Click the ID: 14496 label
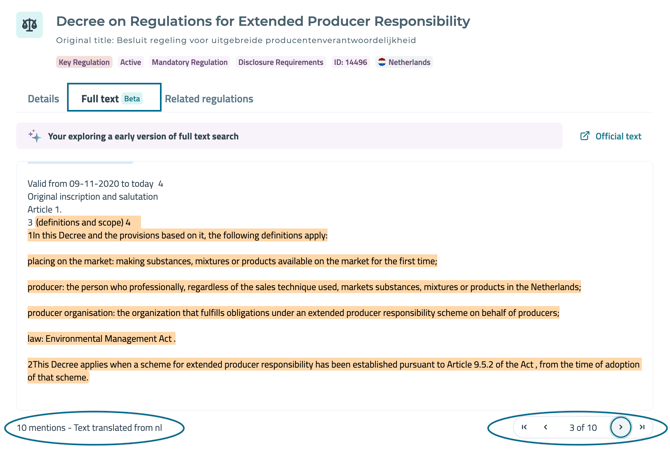The height and width of the screenshot is (456, 670). pos(350,62)
